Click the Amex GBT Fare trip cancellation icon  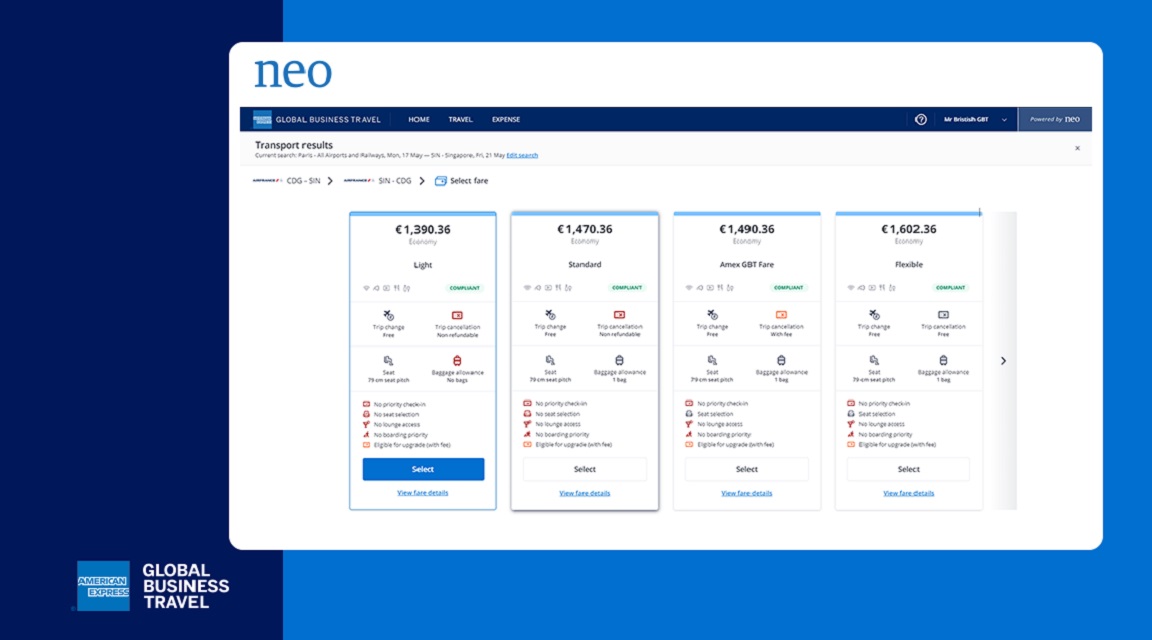781,314
